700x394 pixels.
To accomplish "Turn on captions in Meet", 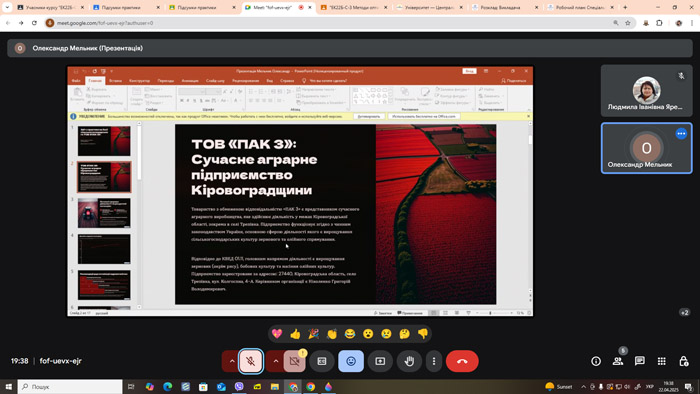I will [322, 361].
